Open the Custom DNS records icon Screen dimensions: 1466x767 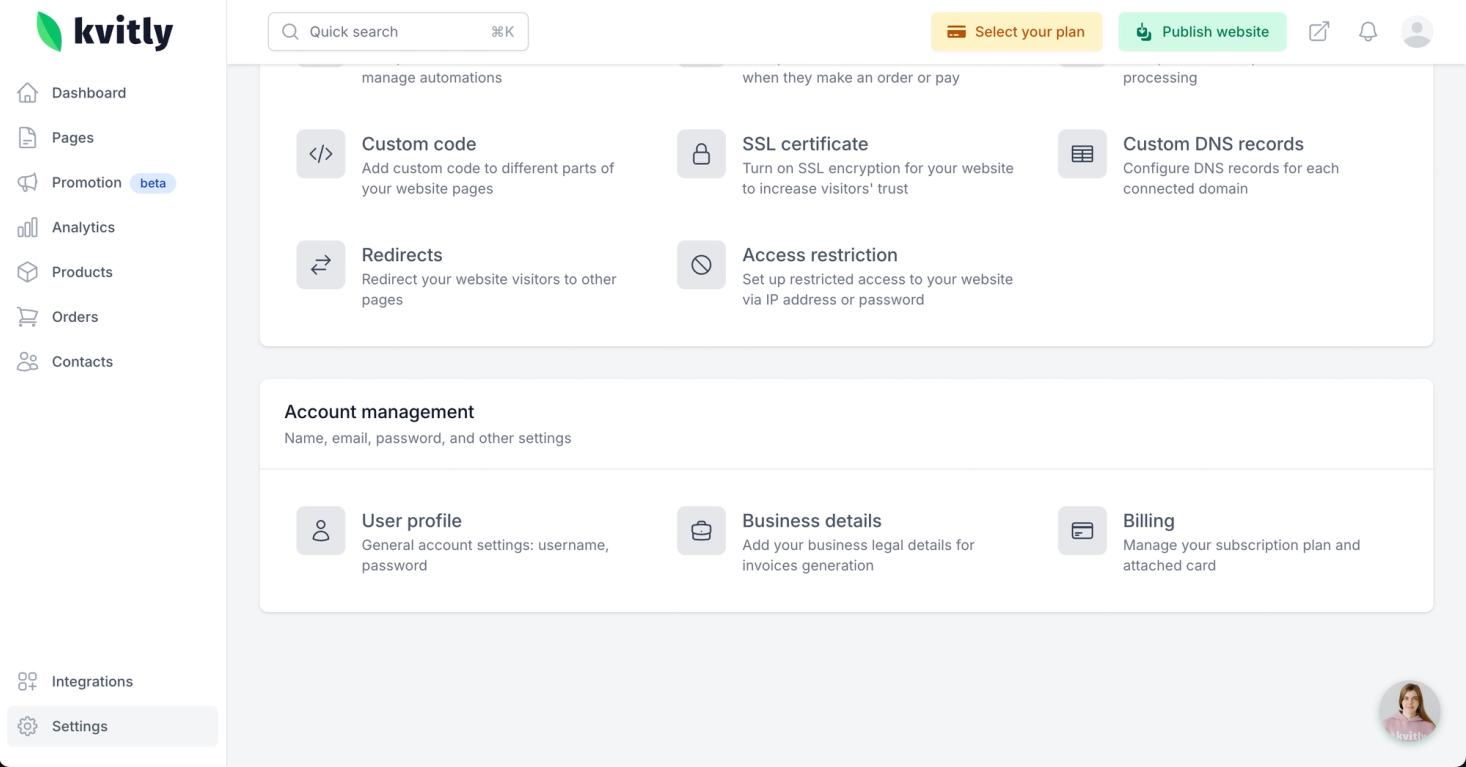tap(1082, 154)
